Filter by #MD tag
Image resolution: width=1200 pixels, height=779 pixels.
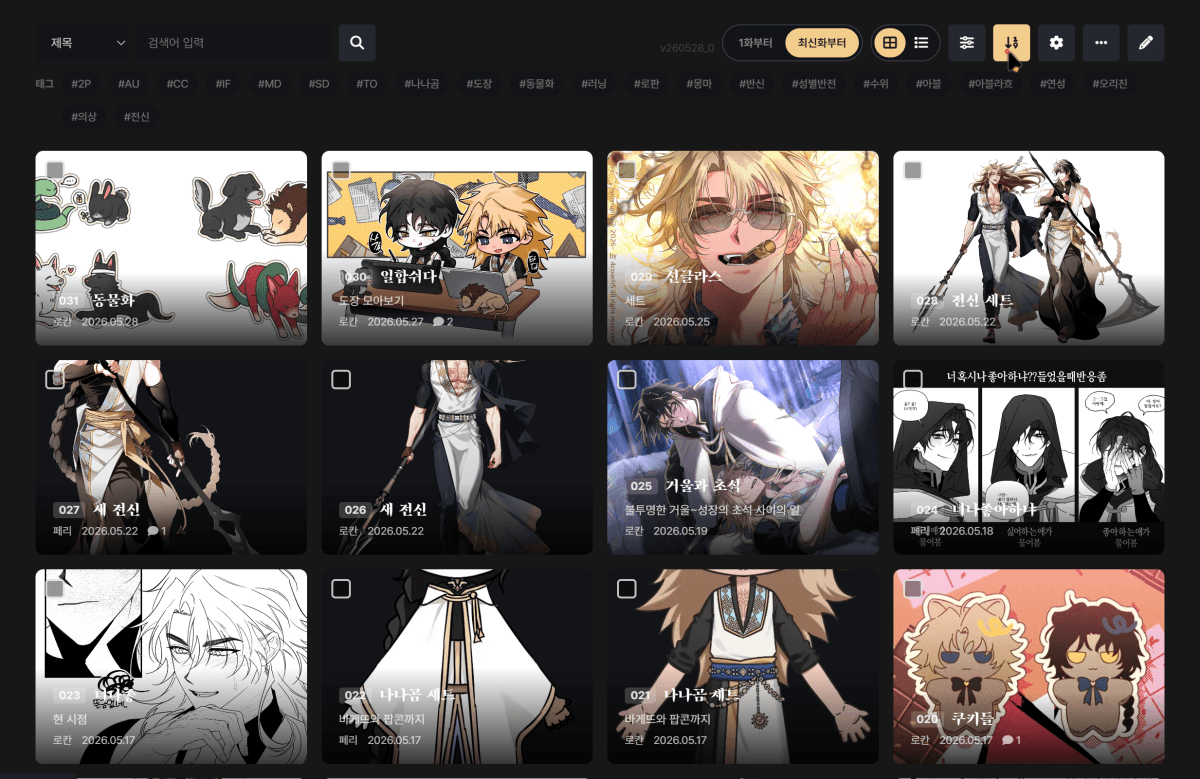click(269, 84)
